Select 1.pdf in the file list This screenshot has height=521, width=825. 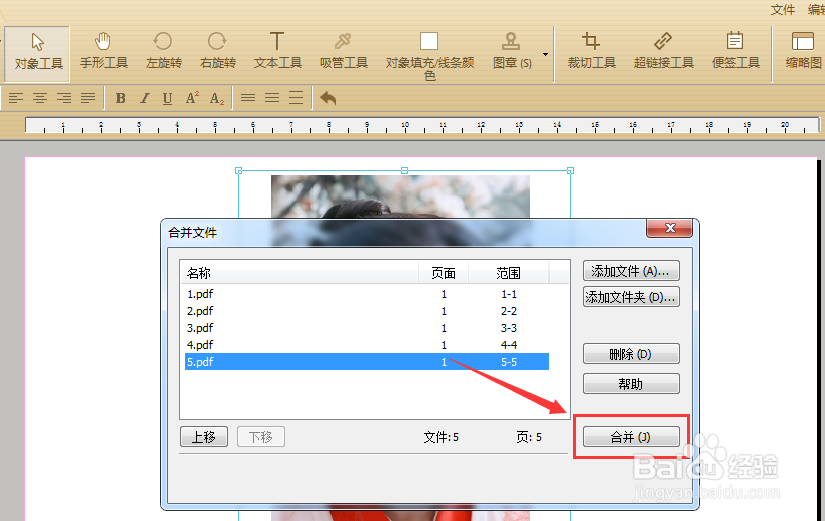[367, 294]
